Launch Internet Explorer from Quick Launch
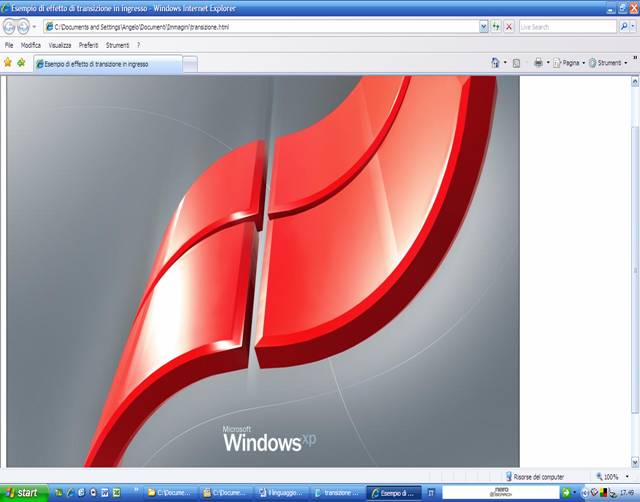640x502 pixels. coord(70,493)
